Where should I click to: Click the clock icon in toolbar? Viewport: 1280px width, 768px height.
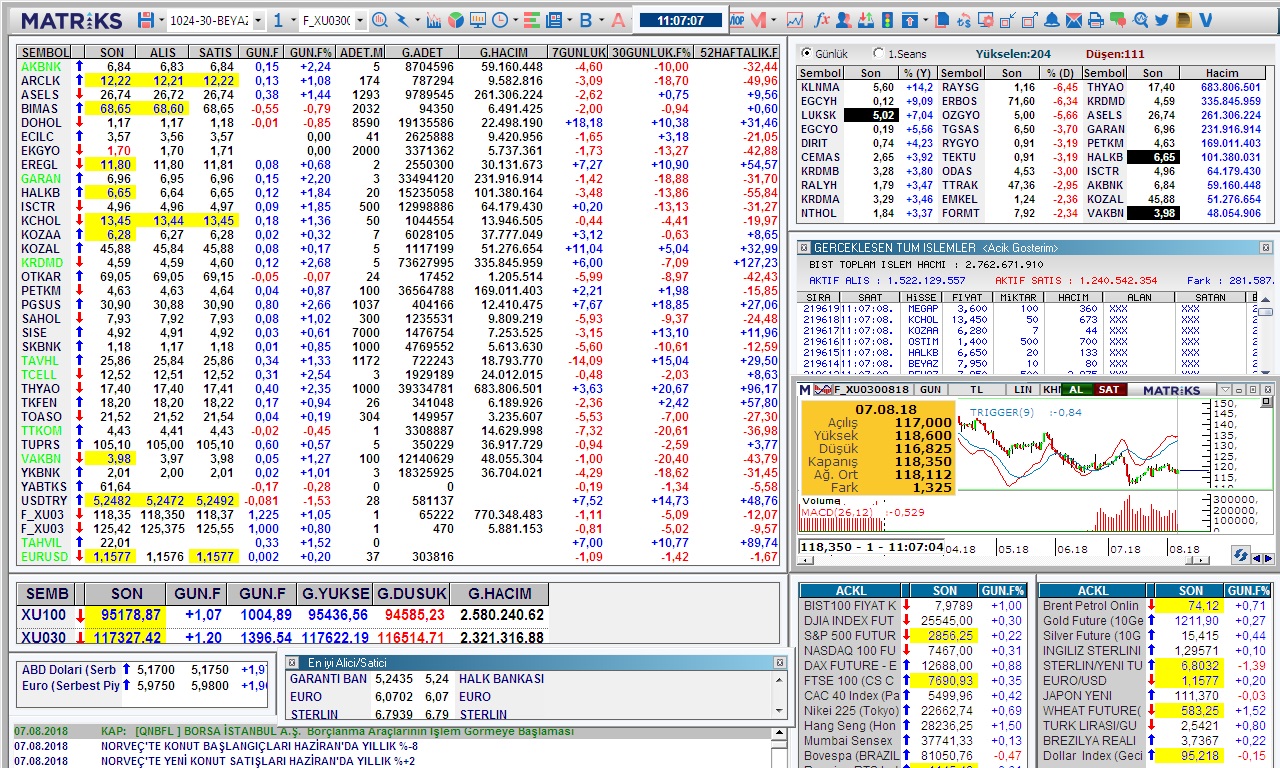coord(499,20)
